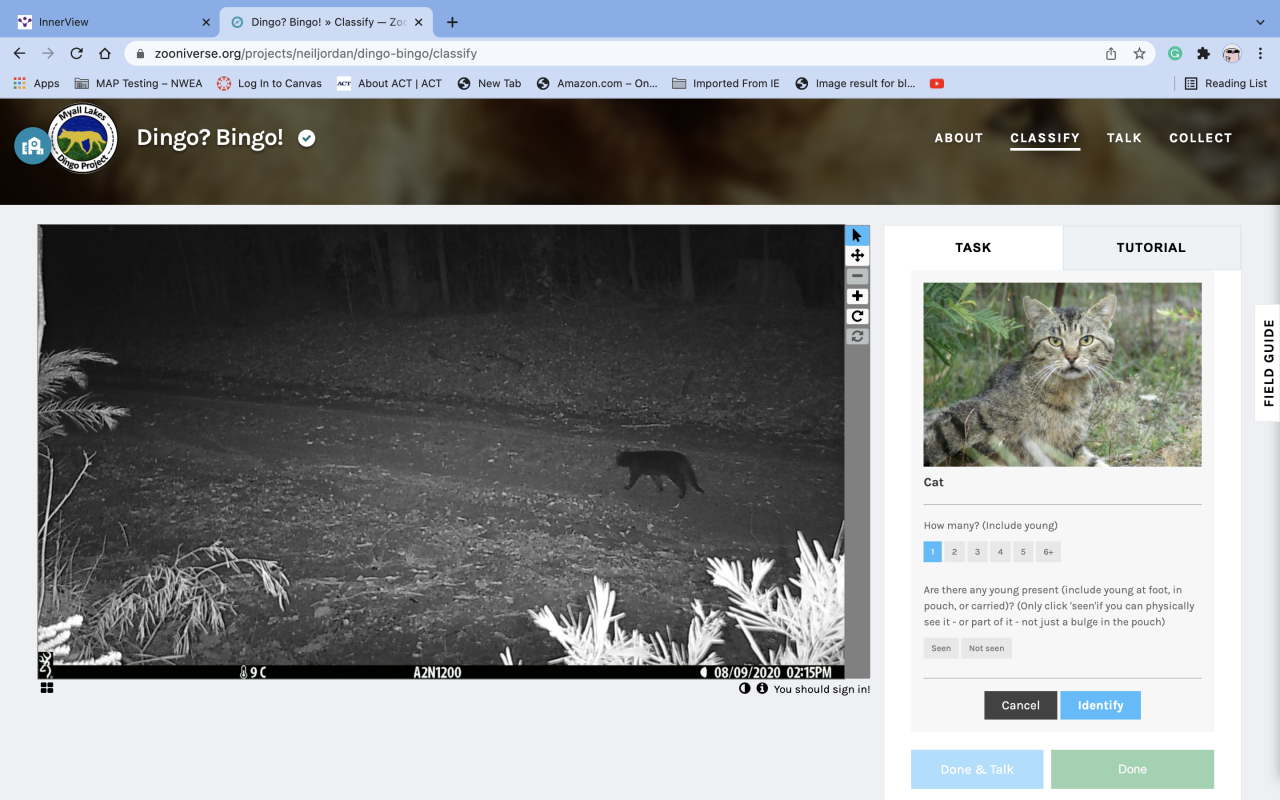This screenshot has width=1280, height=800.
Task: Click the Myall Lakes Dingo Project logo
Action: point(83,138)
